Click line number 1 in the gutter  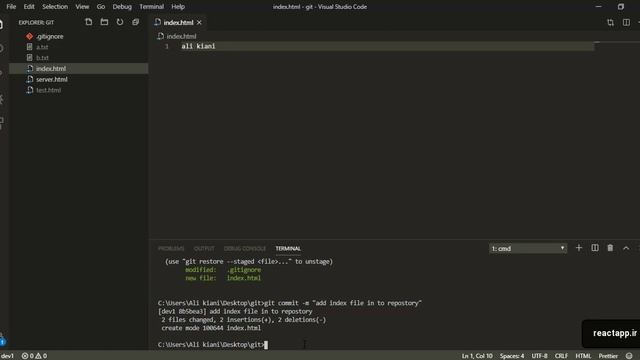(x=167, y=46)
